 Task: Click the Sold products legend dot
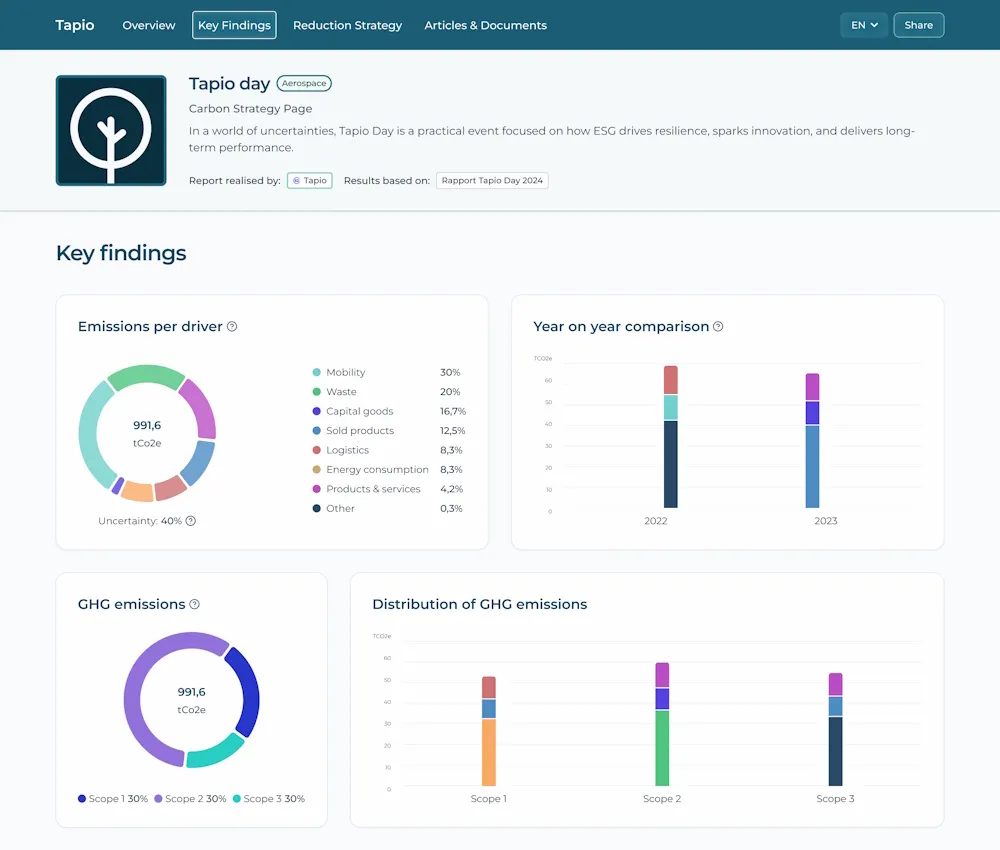(x=316, y=430)
